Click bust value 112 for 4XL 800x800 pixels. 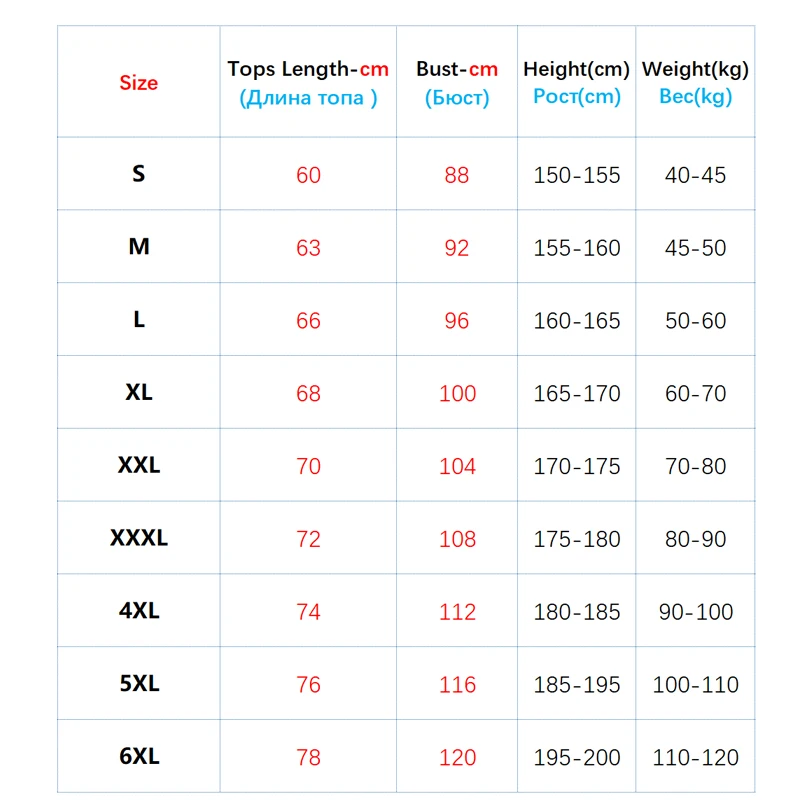[x=457, y=612]
